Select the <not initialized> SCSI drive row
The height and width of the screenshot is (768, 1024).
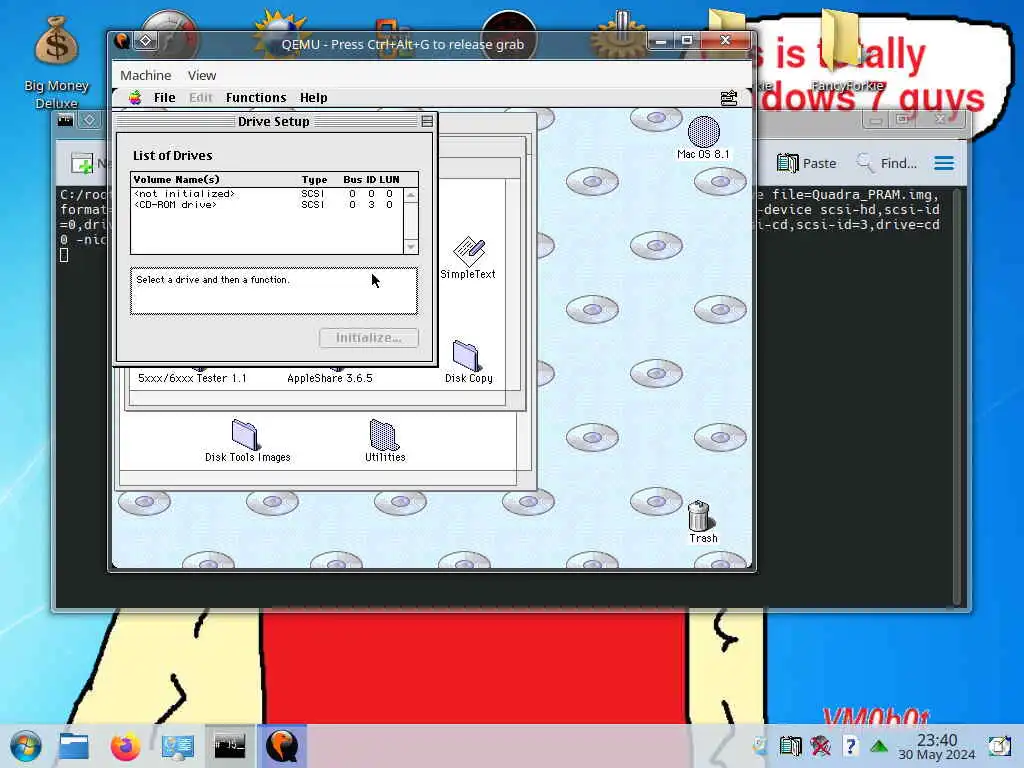[x=266, y=194]
